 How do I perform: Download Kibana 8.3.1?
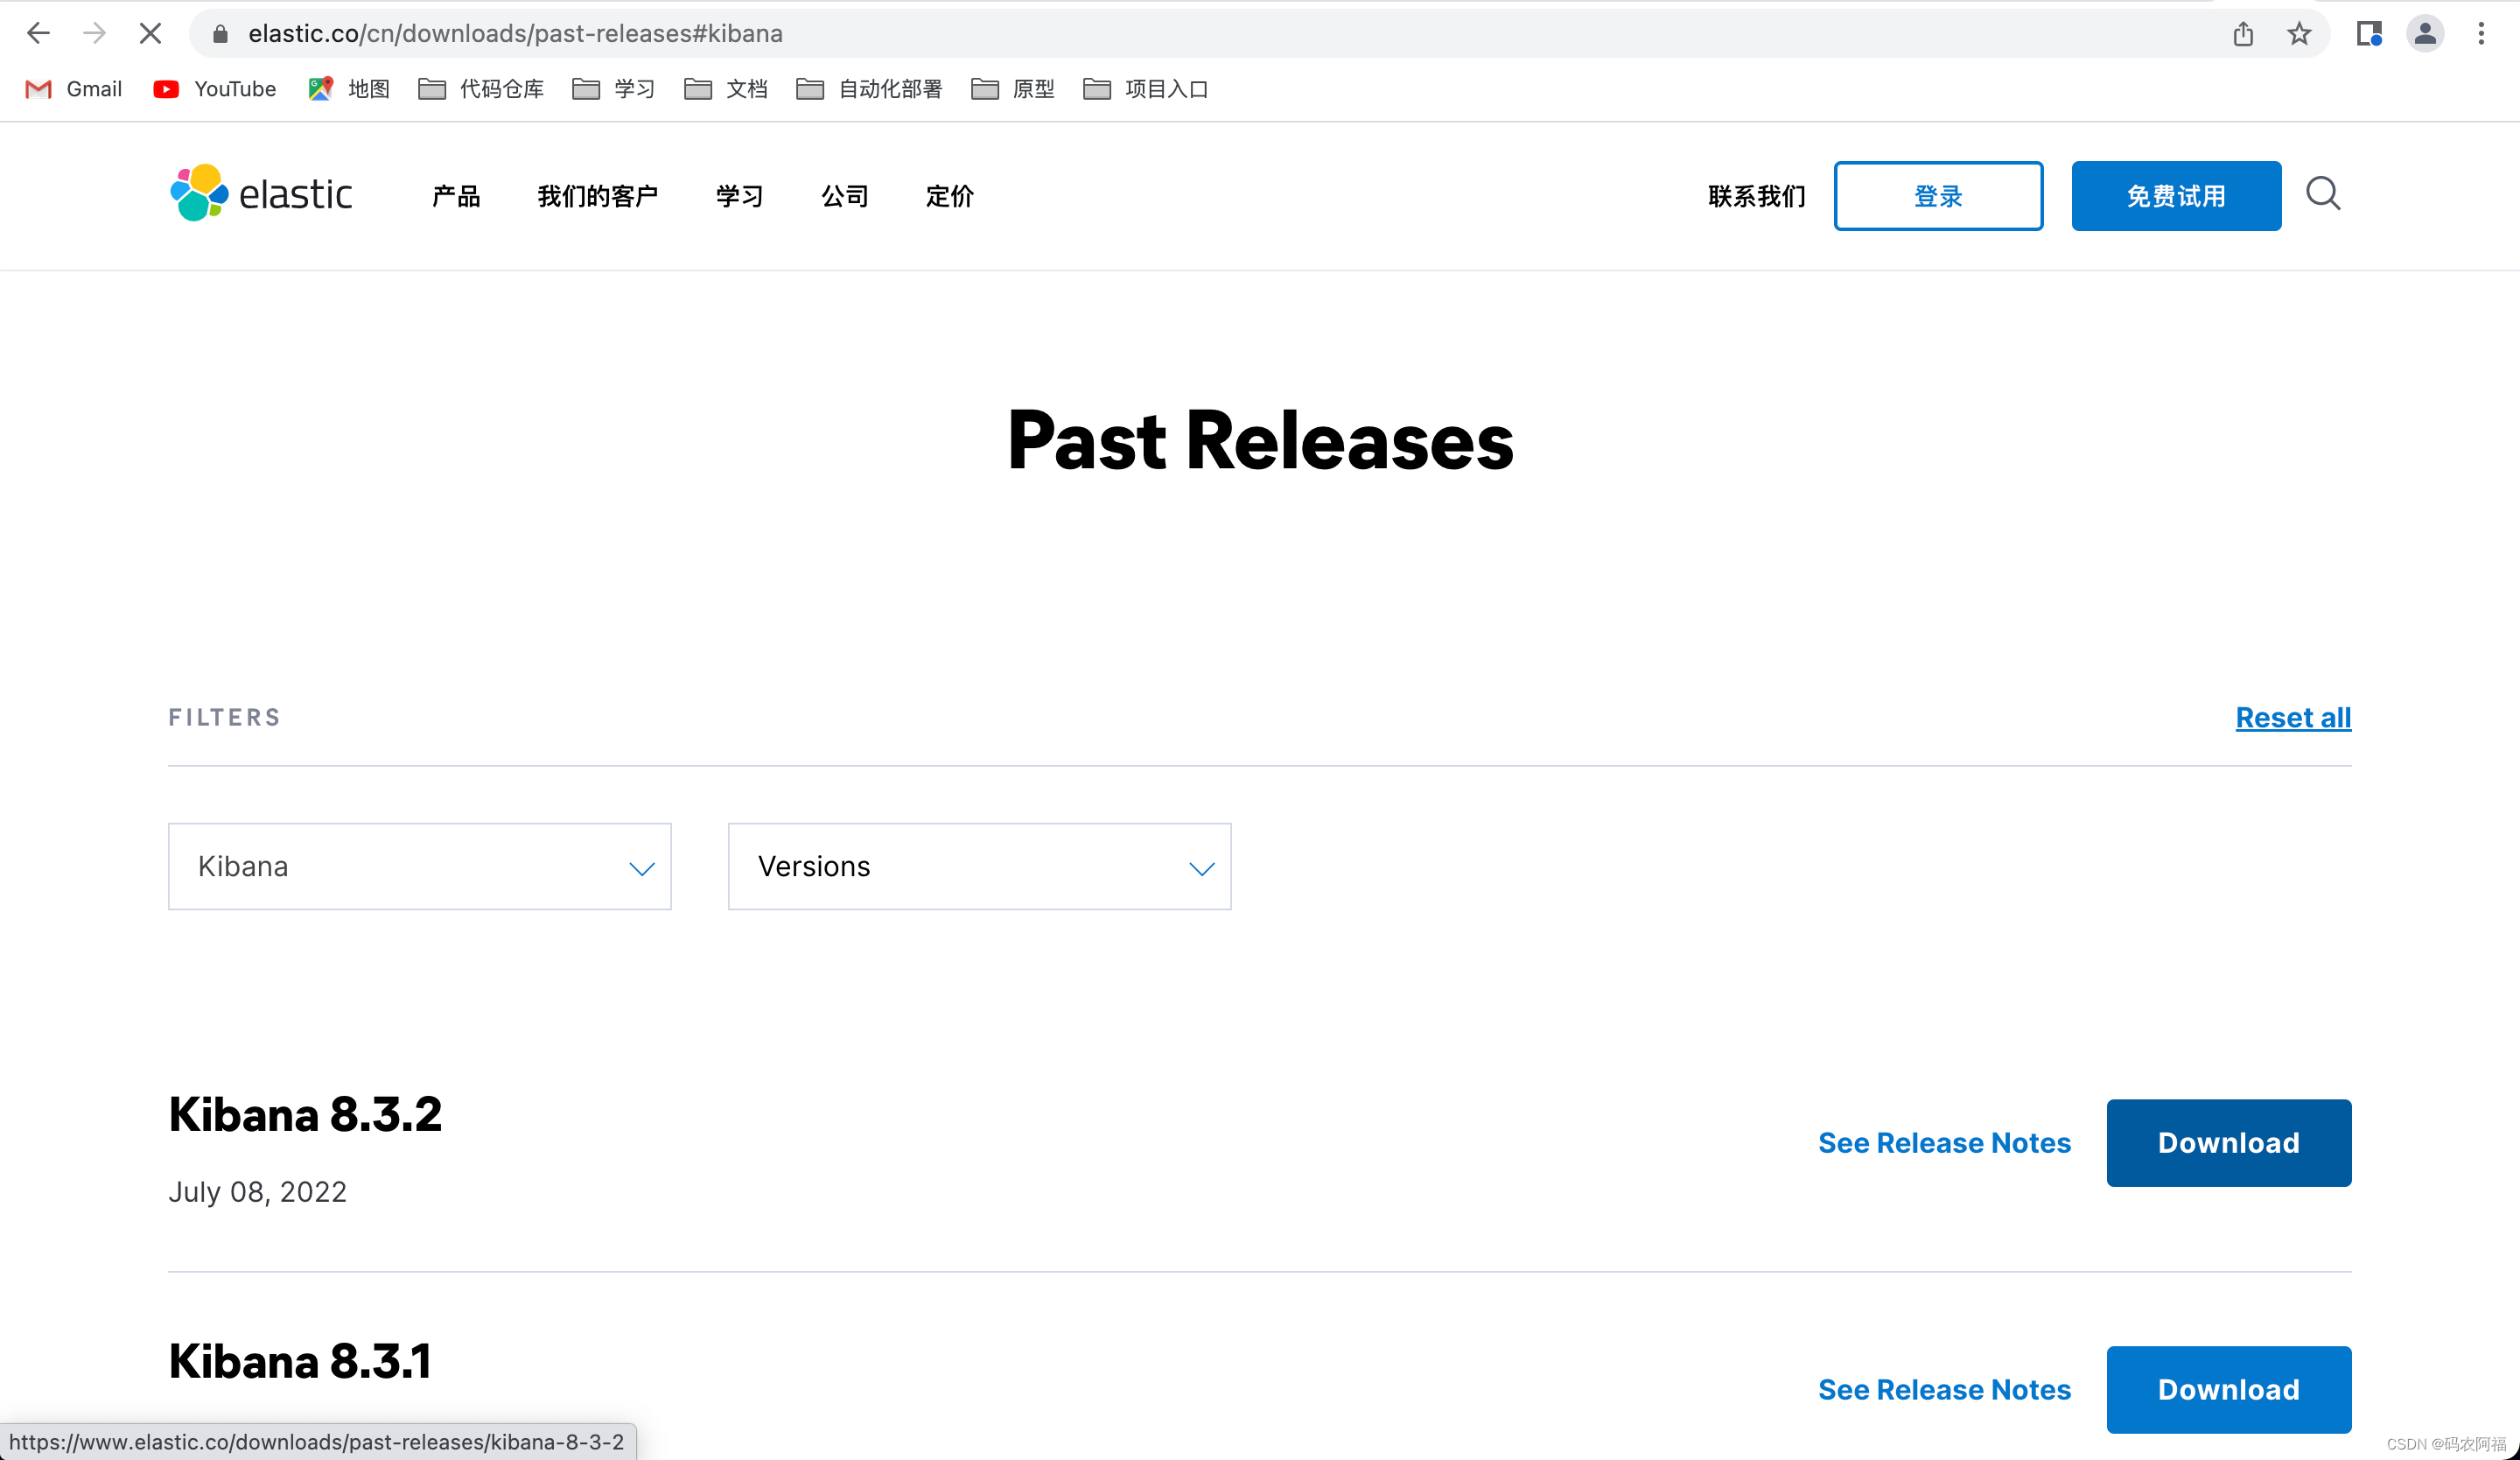pyautogui.click(x=2229, y=1390)
